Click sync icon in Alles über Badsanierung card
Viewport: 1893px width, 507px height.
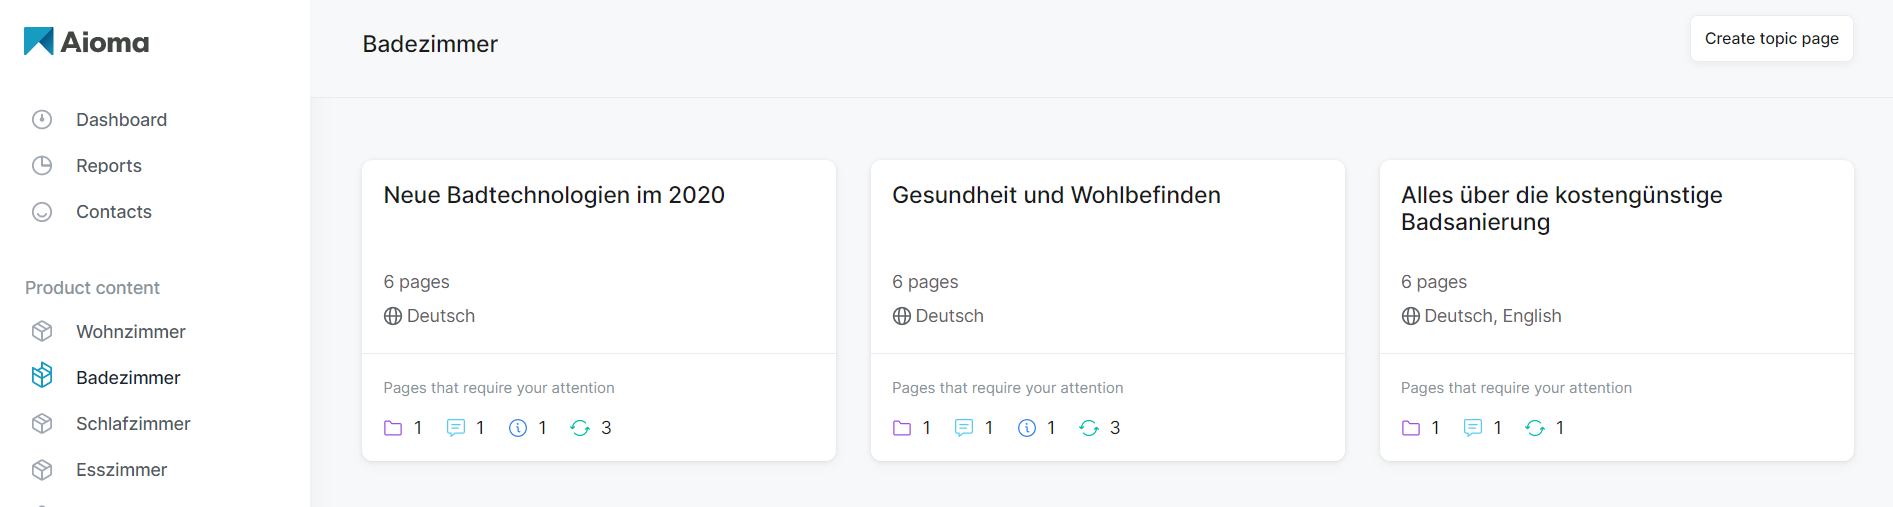[x=1535, y=428]
